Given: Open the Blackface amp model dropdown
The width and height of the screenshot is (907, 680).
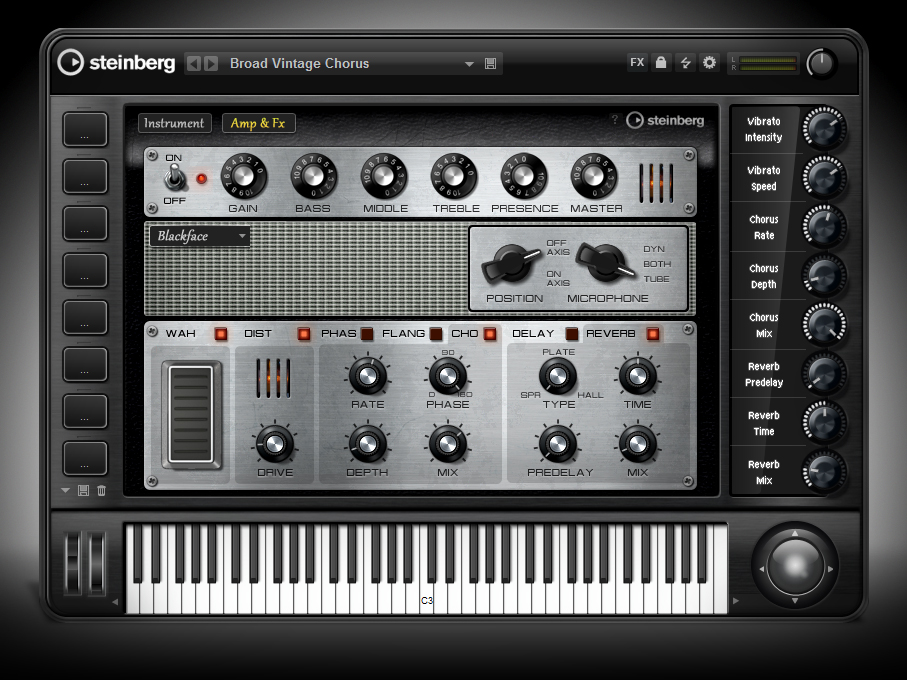Looking at the screenshot, I should click(x=200, y=236).
